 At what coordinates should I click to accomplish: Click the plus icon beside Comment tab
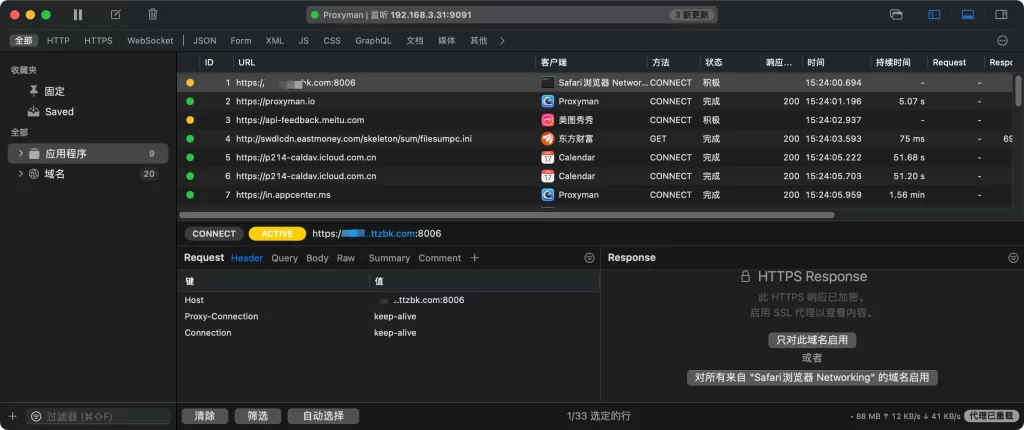(475, 258)
